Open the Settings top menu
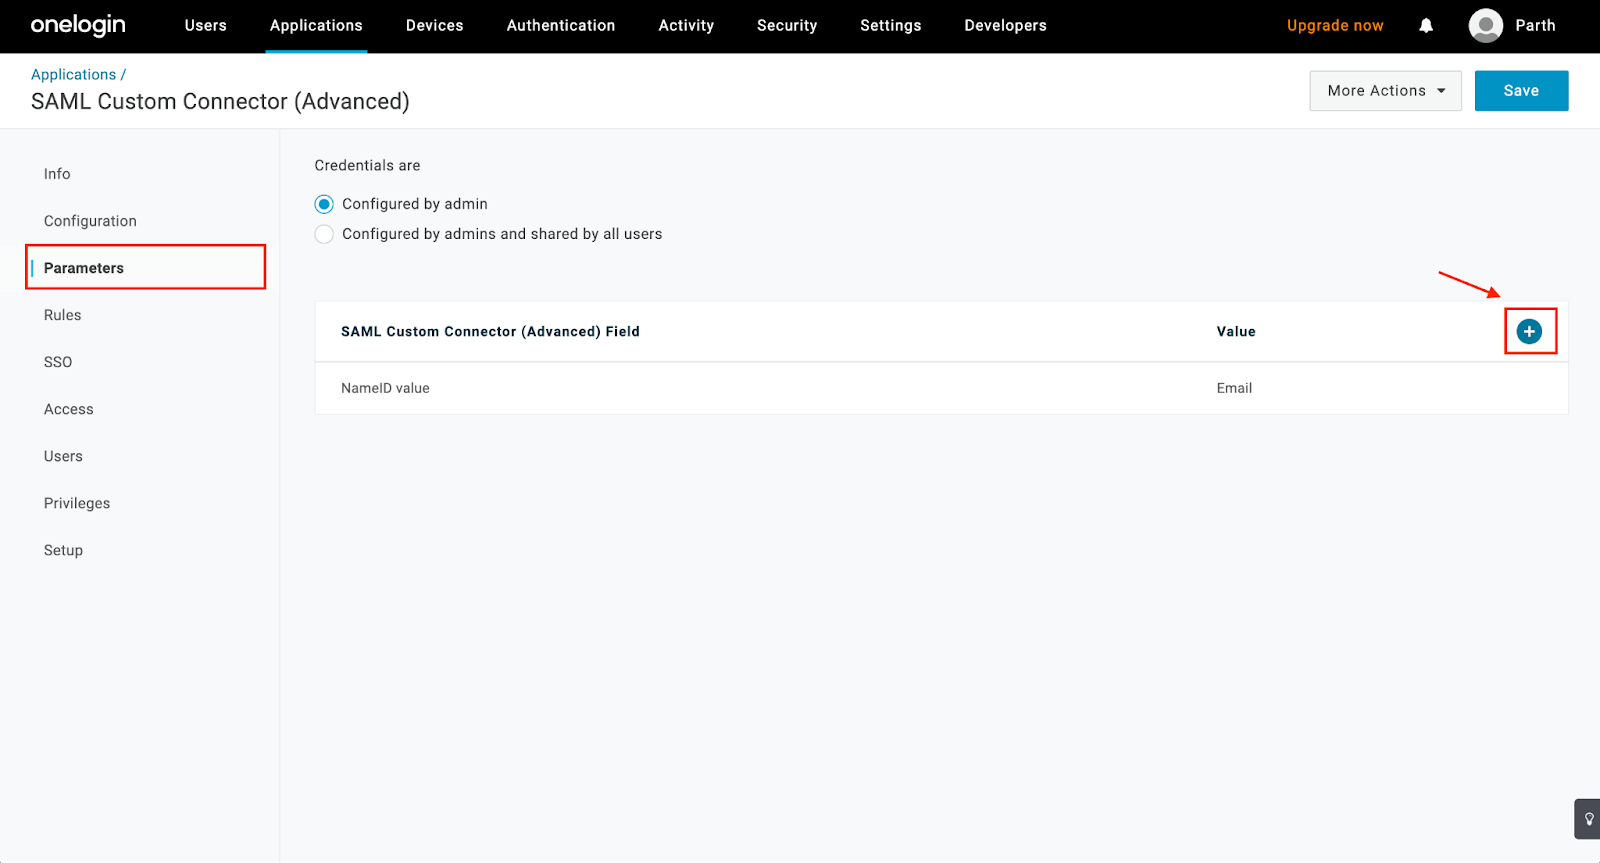The height and width of the screenshot is (863, 1600). click(x=891, y=26)
